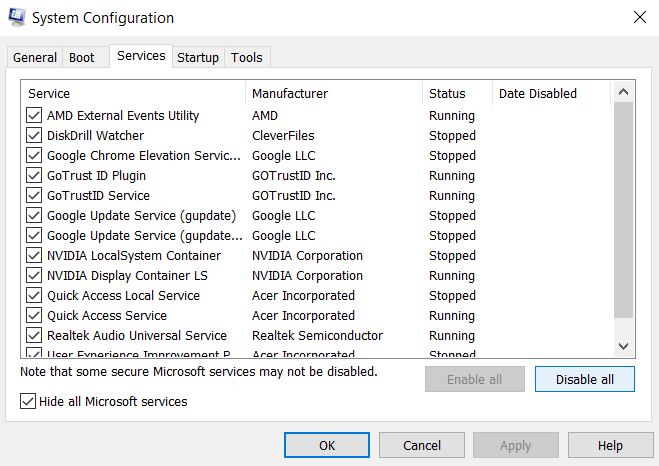Open the Boot tab
The image size is (659, 466).
82,58
